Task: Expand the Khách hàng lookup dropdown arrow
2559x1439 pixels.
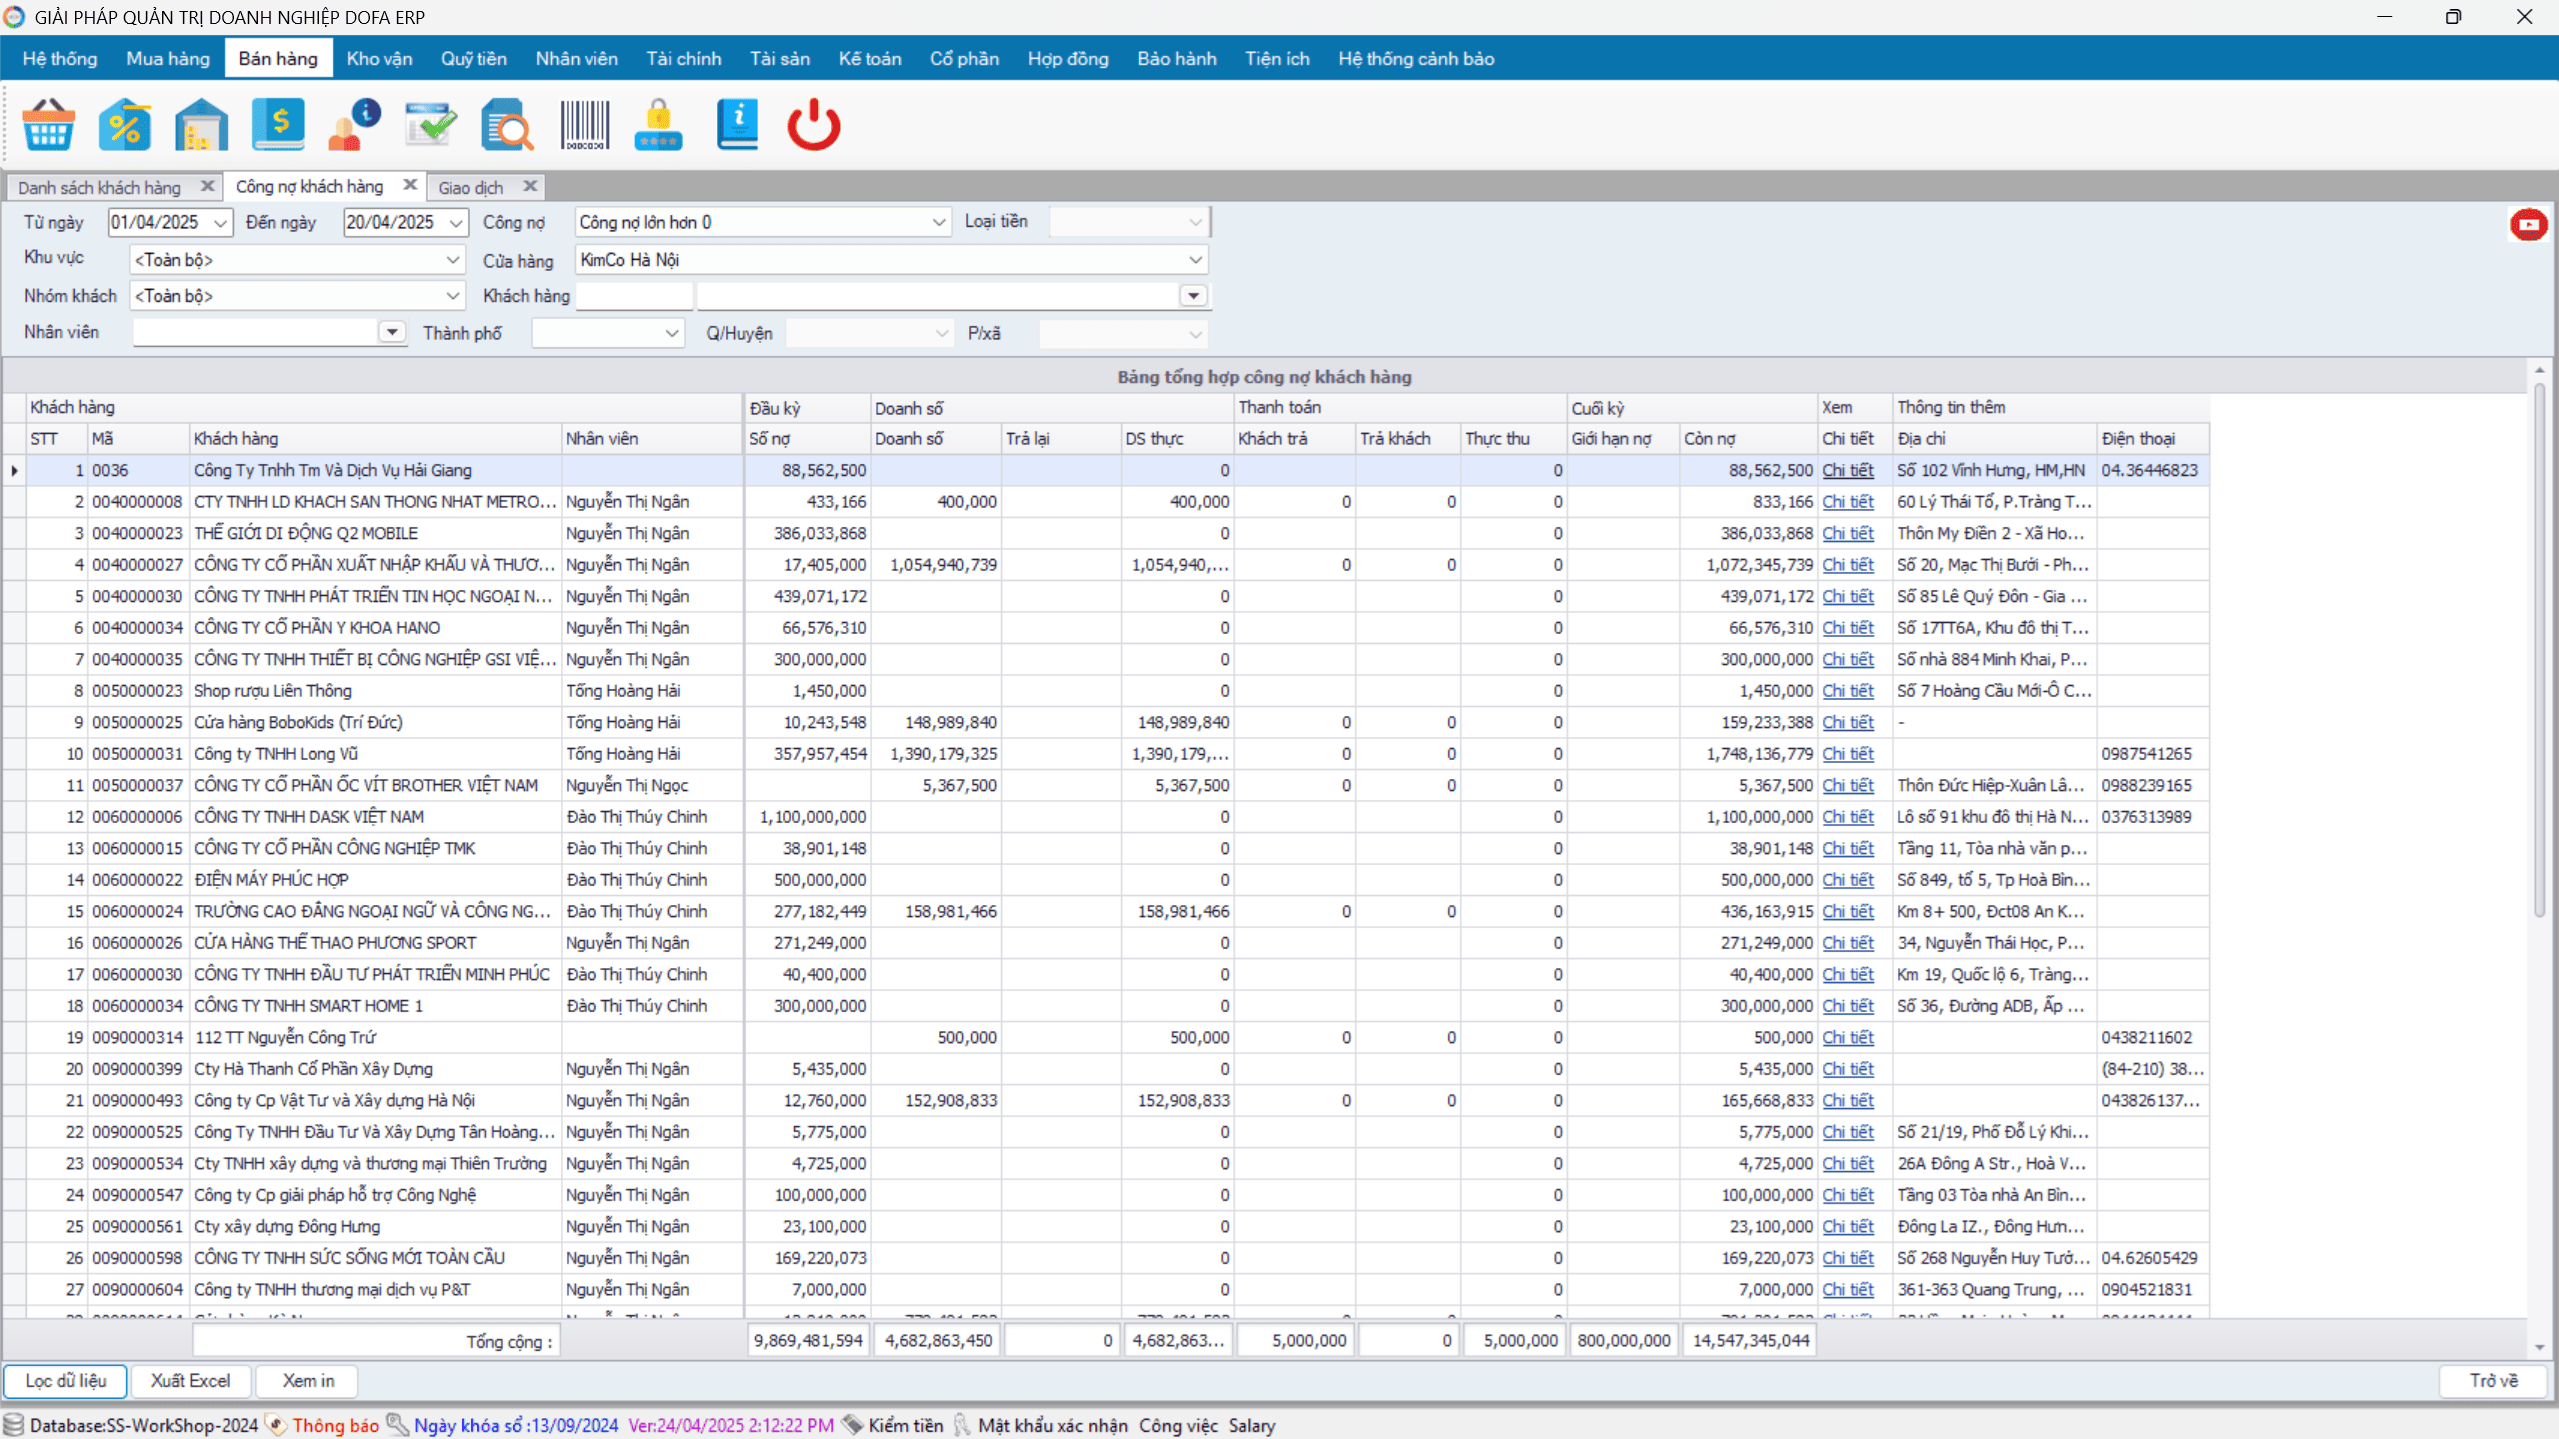Action: tap(1193, 296)
